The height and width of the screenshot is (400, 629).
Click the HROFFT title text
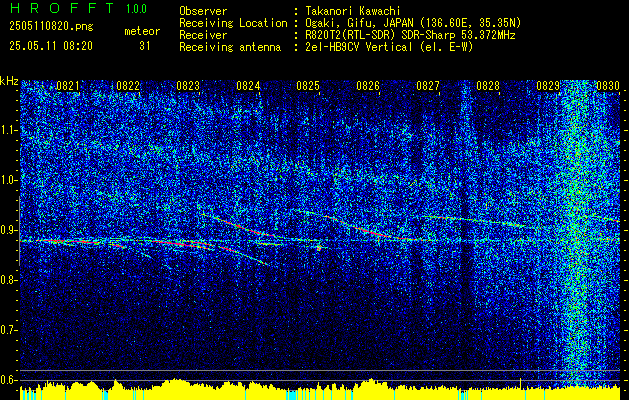[62, 8]
